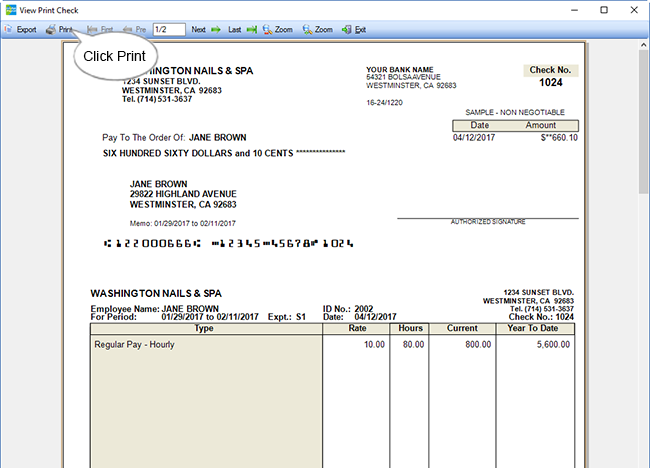The height and width of the screenshot is (468, 650).
Task: Click the Export icon in the toolbar
Action: pos(8,30)
